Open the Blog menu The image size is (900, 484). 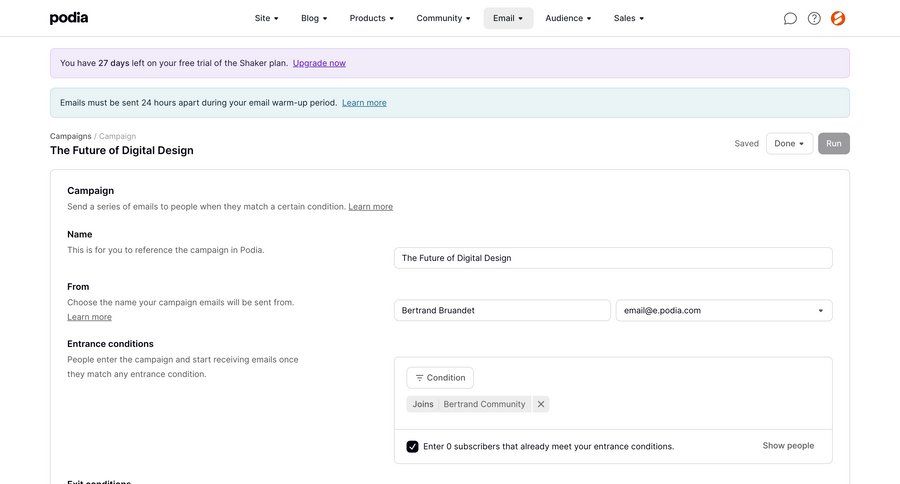[x=314, y=18]
